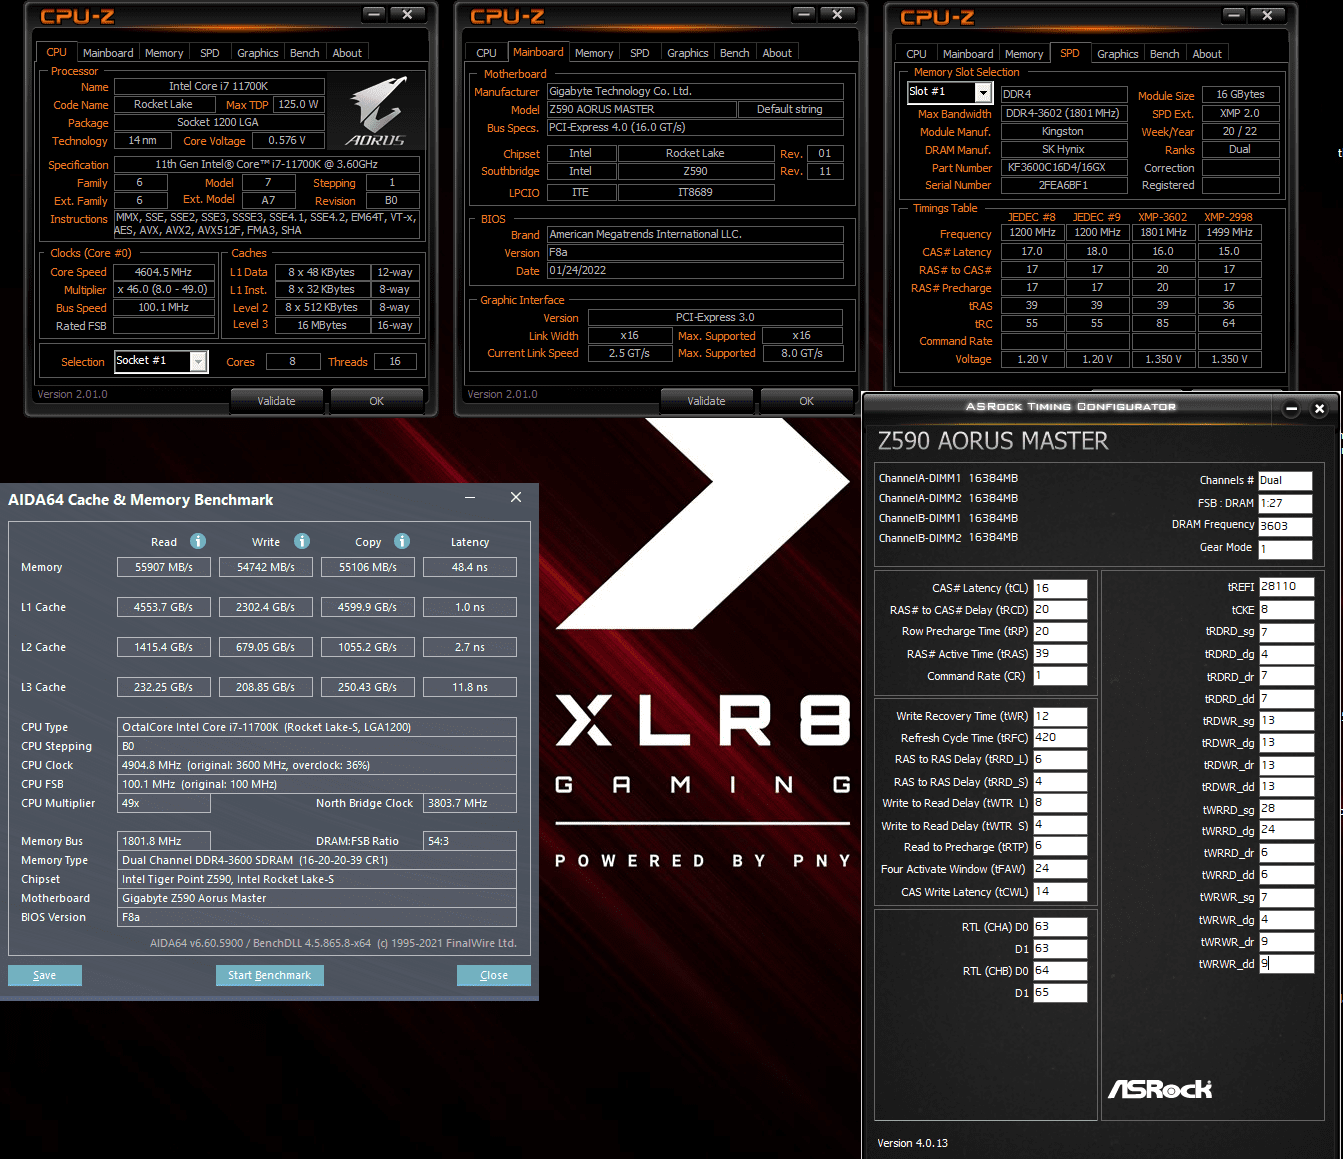Click Save button in AIDA64 benchmark

(45, 975)
